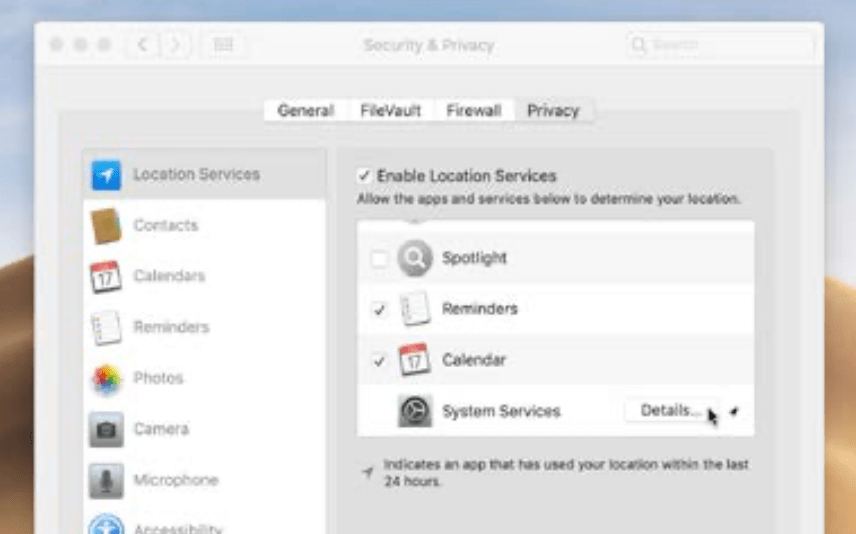Click the Details… button for System Services
The width and height of the screenshot is (856, 534).
[671, 411]
